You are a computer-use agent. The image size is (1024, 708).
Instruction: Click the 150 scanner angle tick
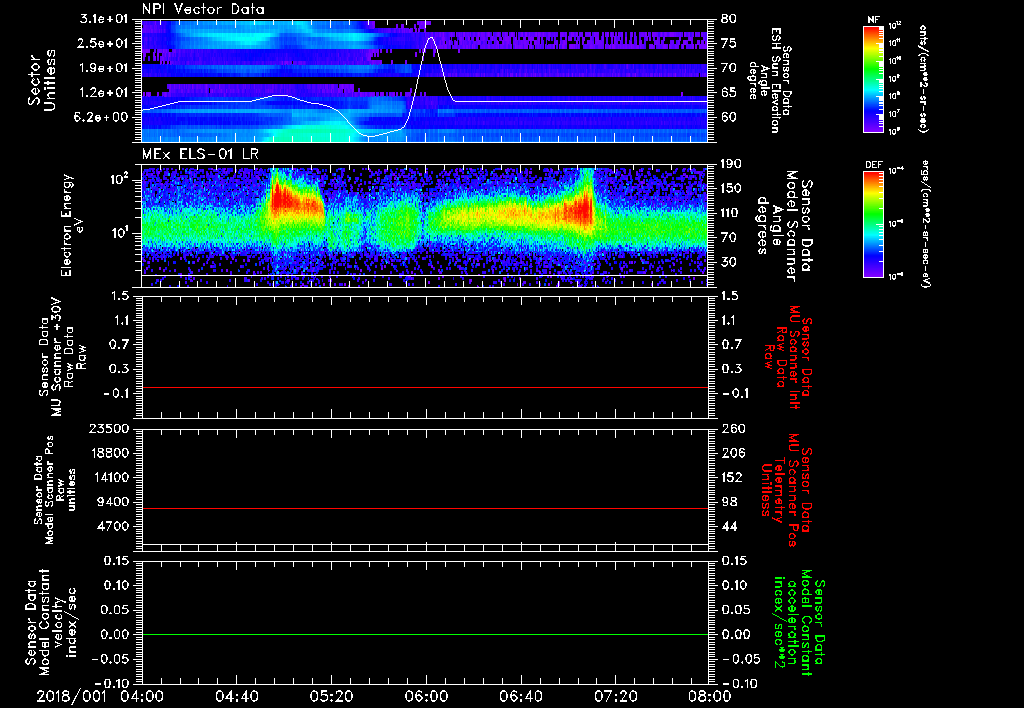coord(732,188)
